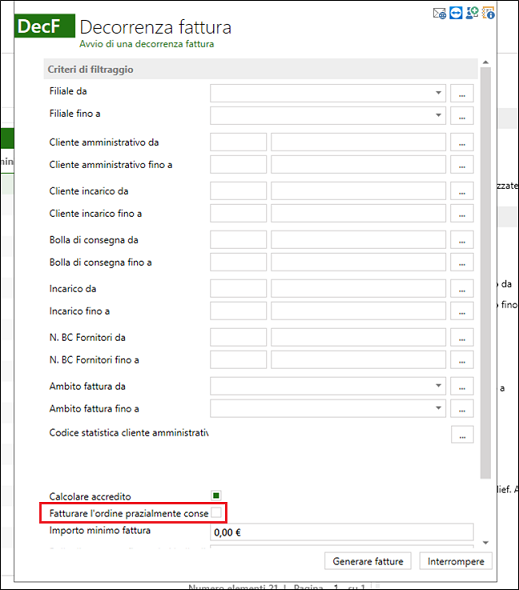Open lookup button for Cliente incarico da

pos(462,191)
